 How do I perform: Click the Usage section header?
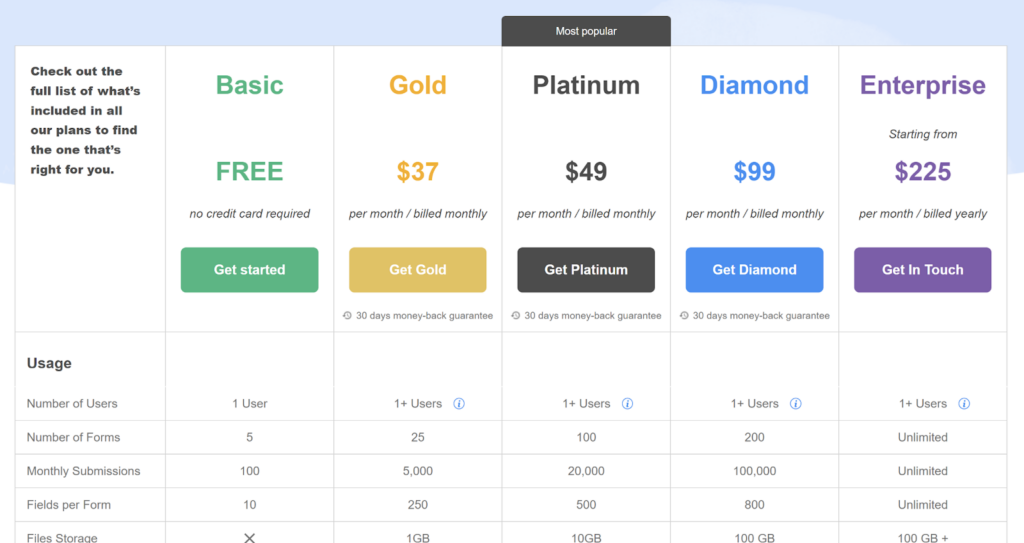point(49,363)
